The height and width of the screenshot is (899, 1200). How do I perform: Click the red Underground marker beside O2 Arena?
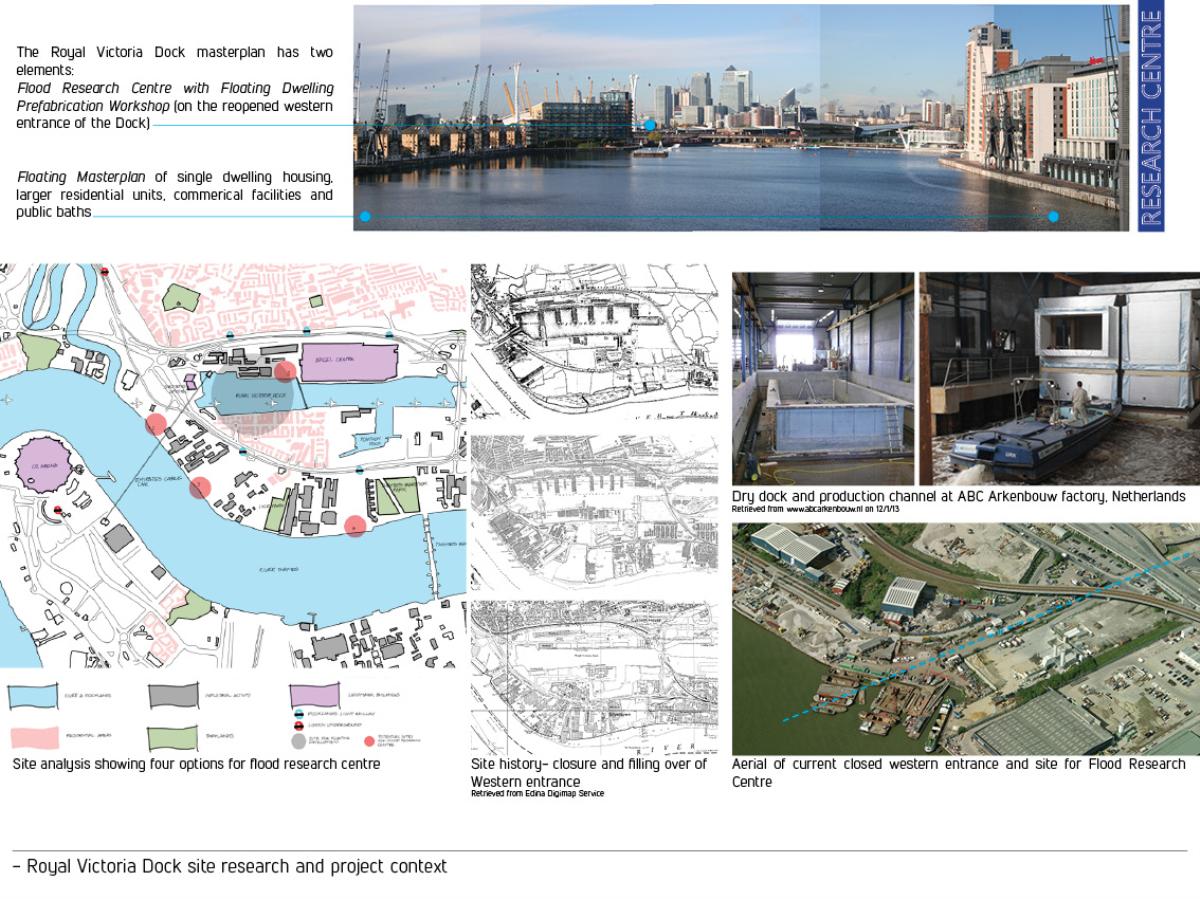pyautogui.click(x=58, y=510)
